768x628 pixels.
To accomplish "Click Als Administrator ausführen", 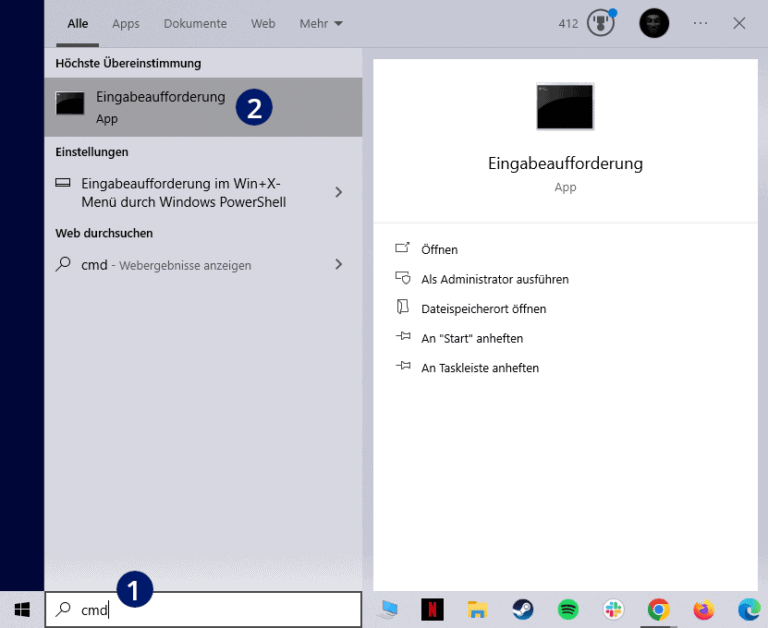I will click(x=494, y=279).
